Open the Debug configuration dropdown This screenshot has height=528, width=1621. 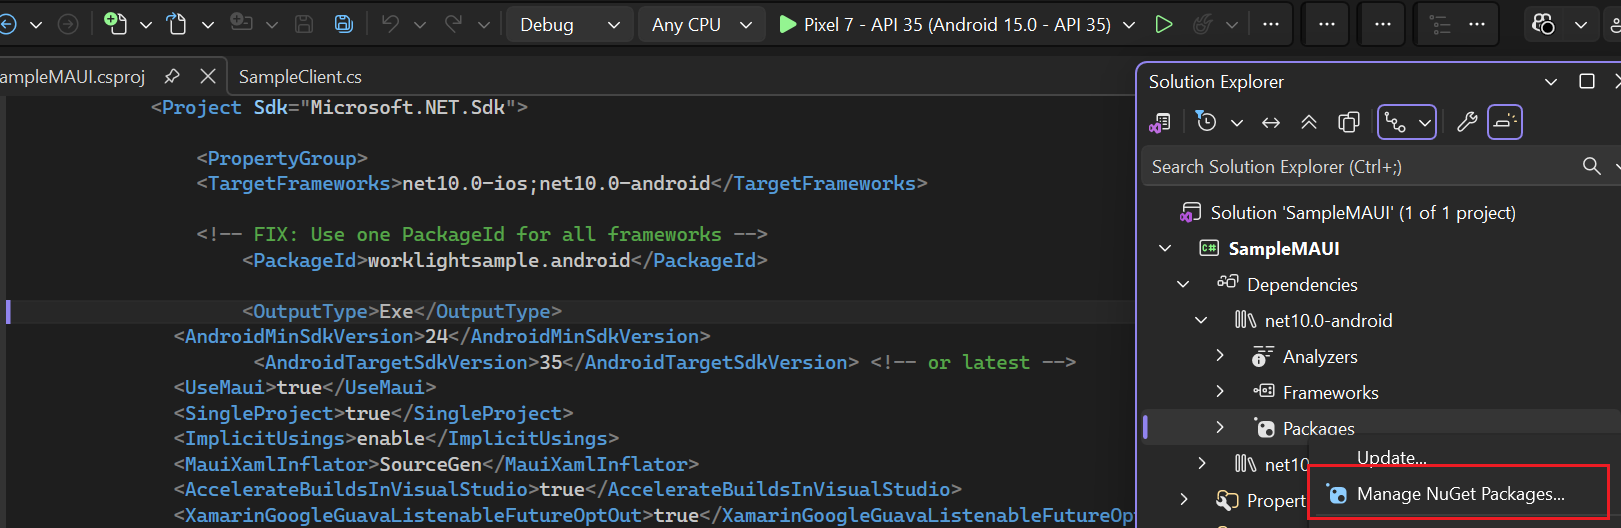tap(570, 24)
